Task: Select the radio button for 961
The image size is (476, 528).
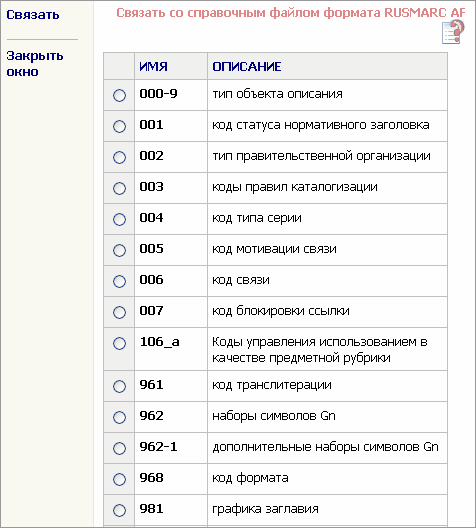Action: coord(119,386)
